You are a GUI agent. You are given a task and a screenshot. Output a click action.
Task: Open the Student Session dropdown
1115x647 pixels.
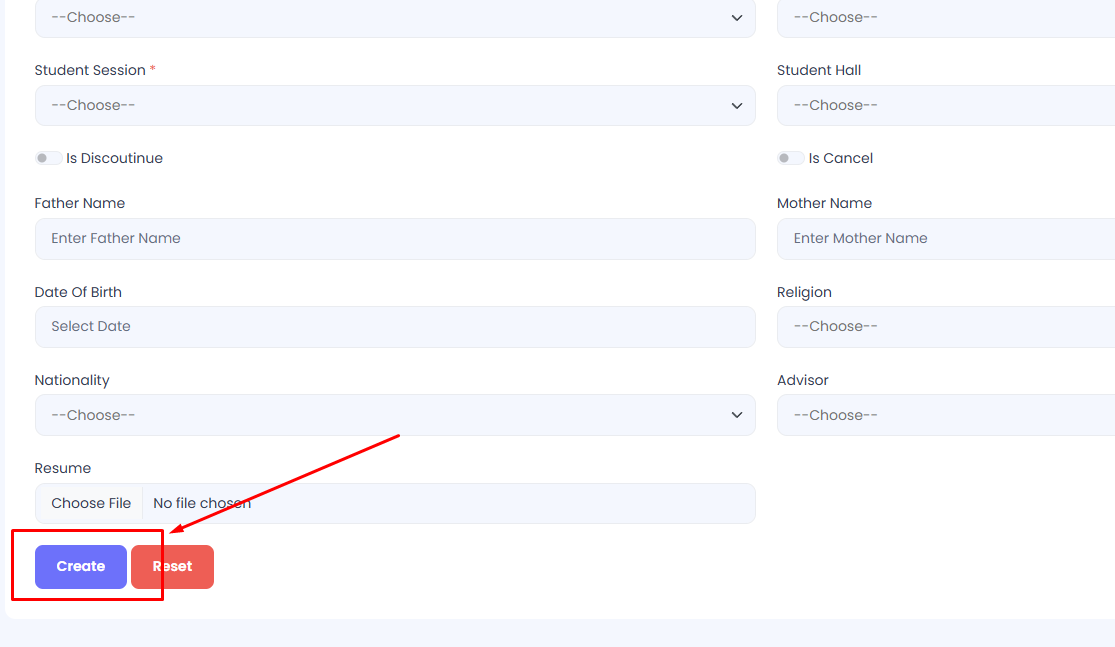[394, 106]
